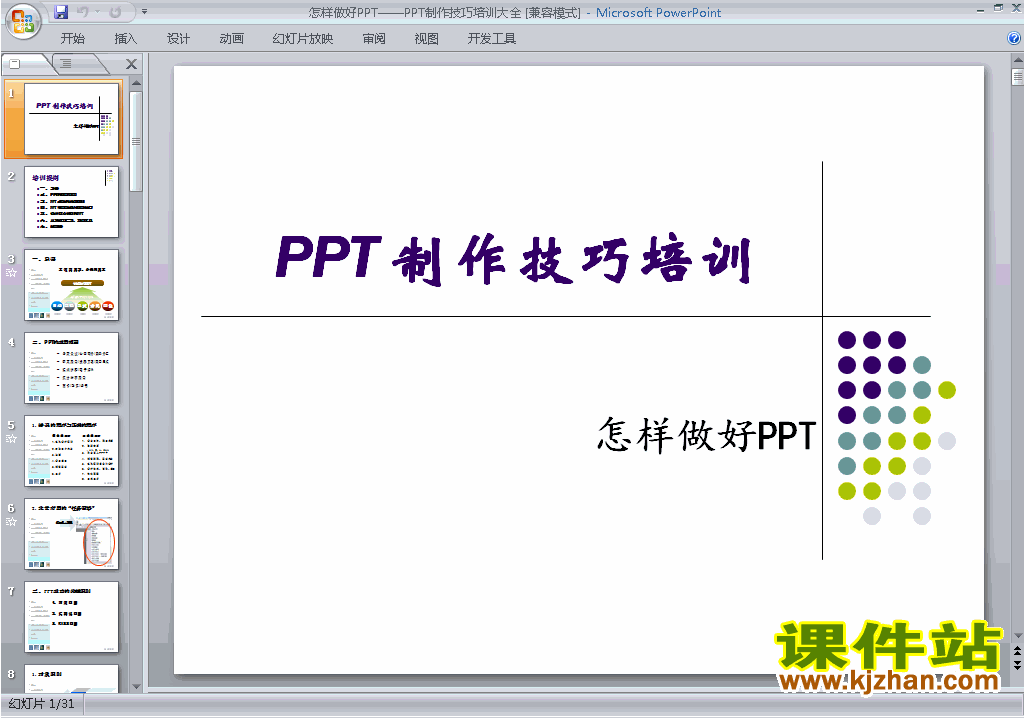
Task: Open PowerPoint help icon
Action: [x=1014, y=39]
